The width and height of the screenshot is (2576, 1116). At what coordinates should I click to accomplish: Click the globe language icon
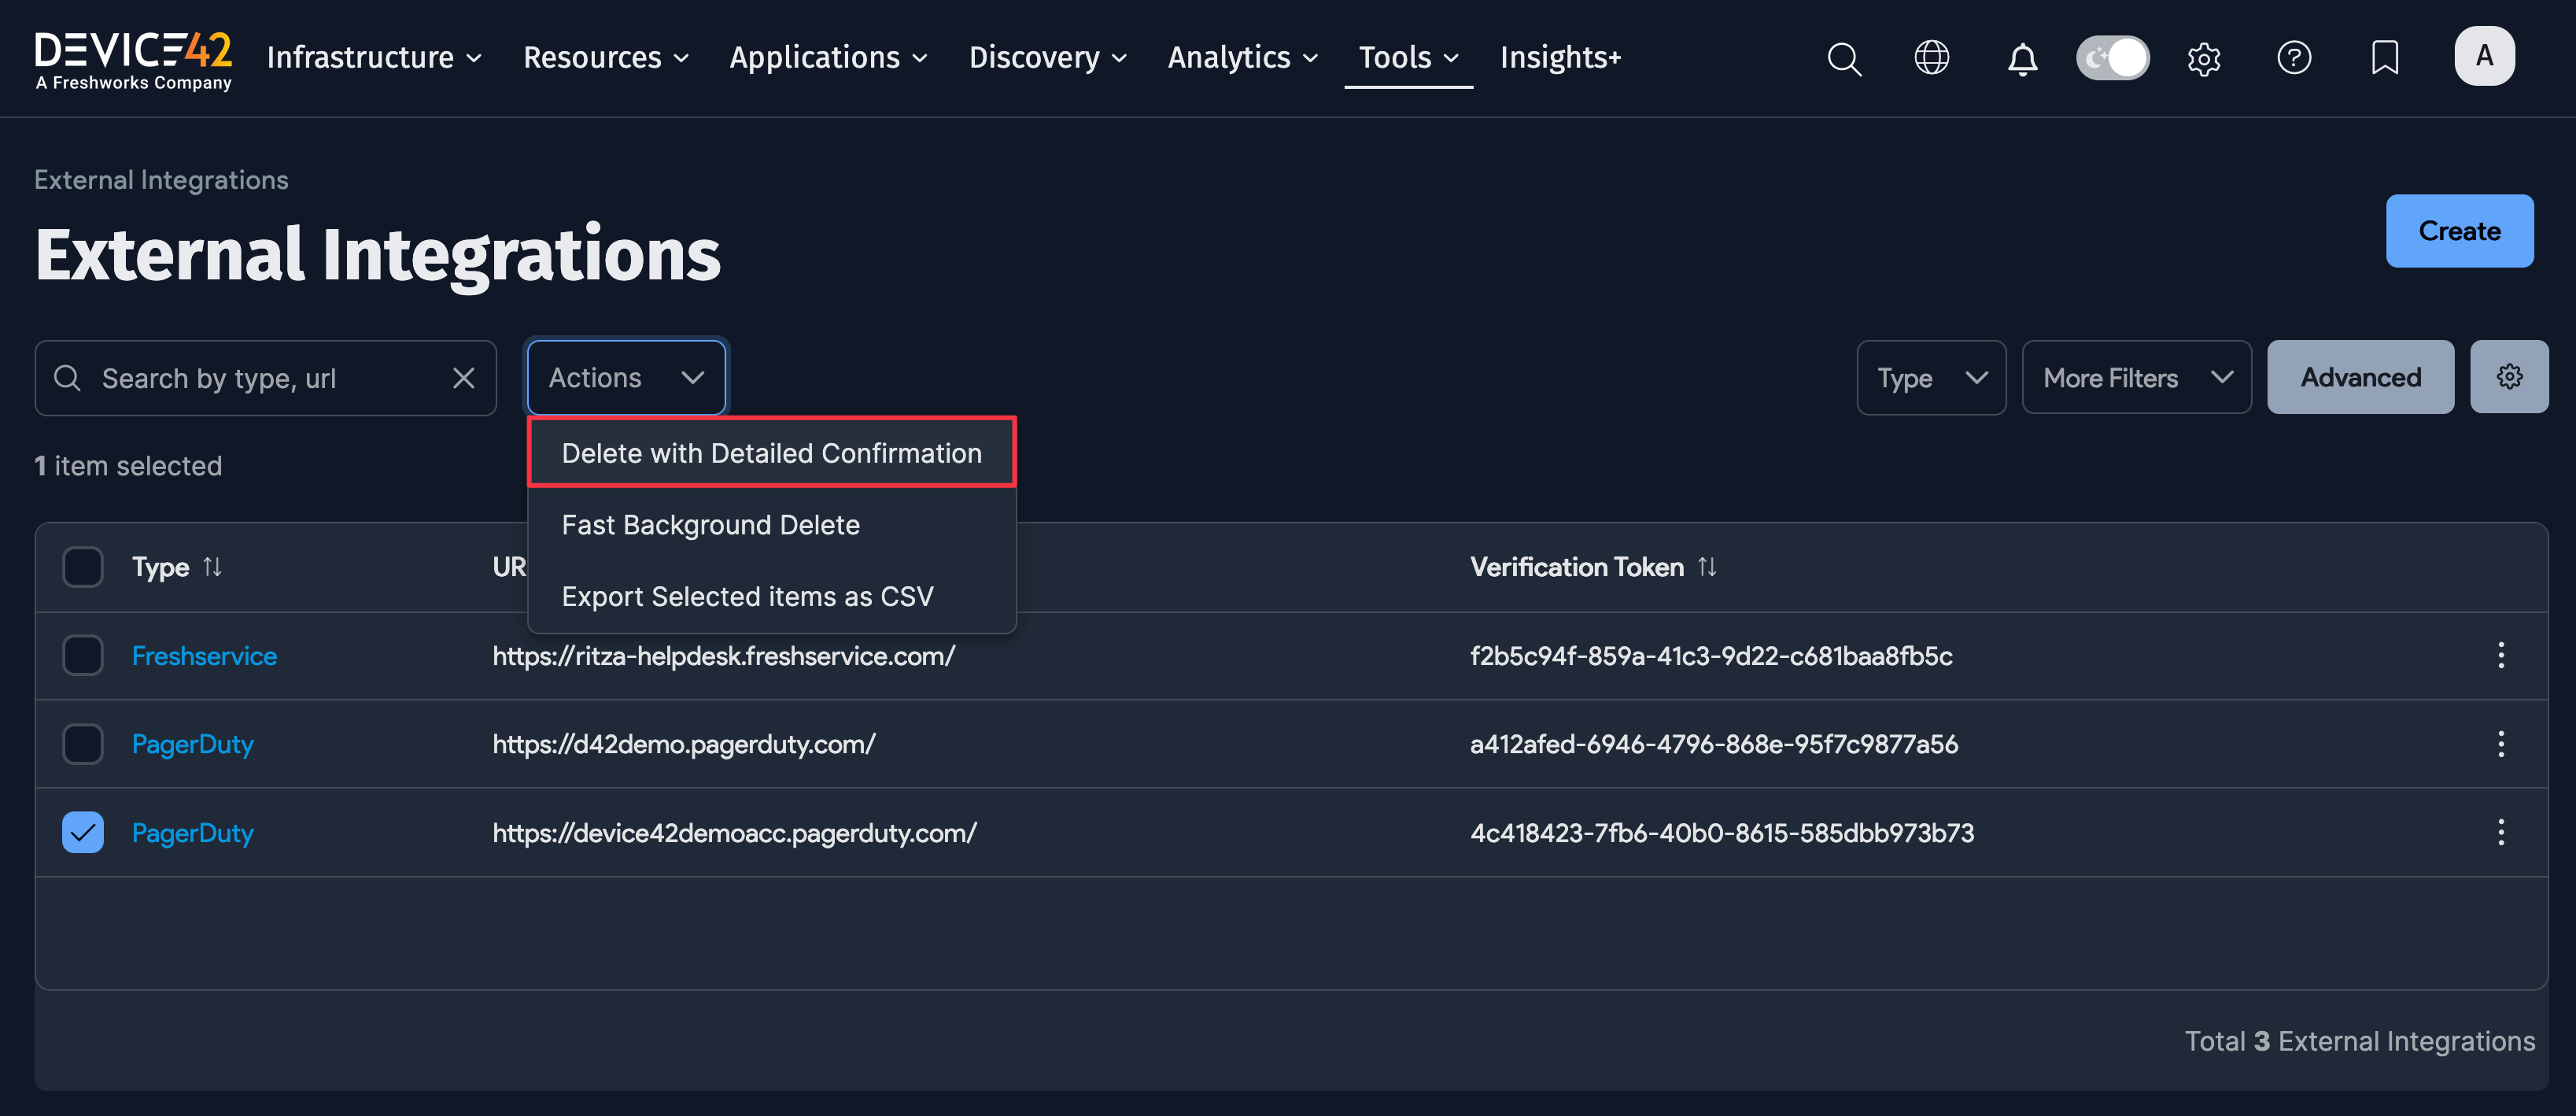tap(1932, 58)
